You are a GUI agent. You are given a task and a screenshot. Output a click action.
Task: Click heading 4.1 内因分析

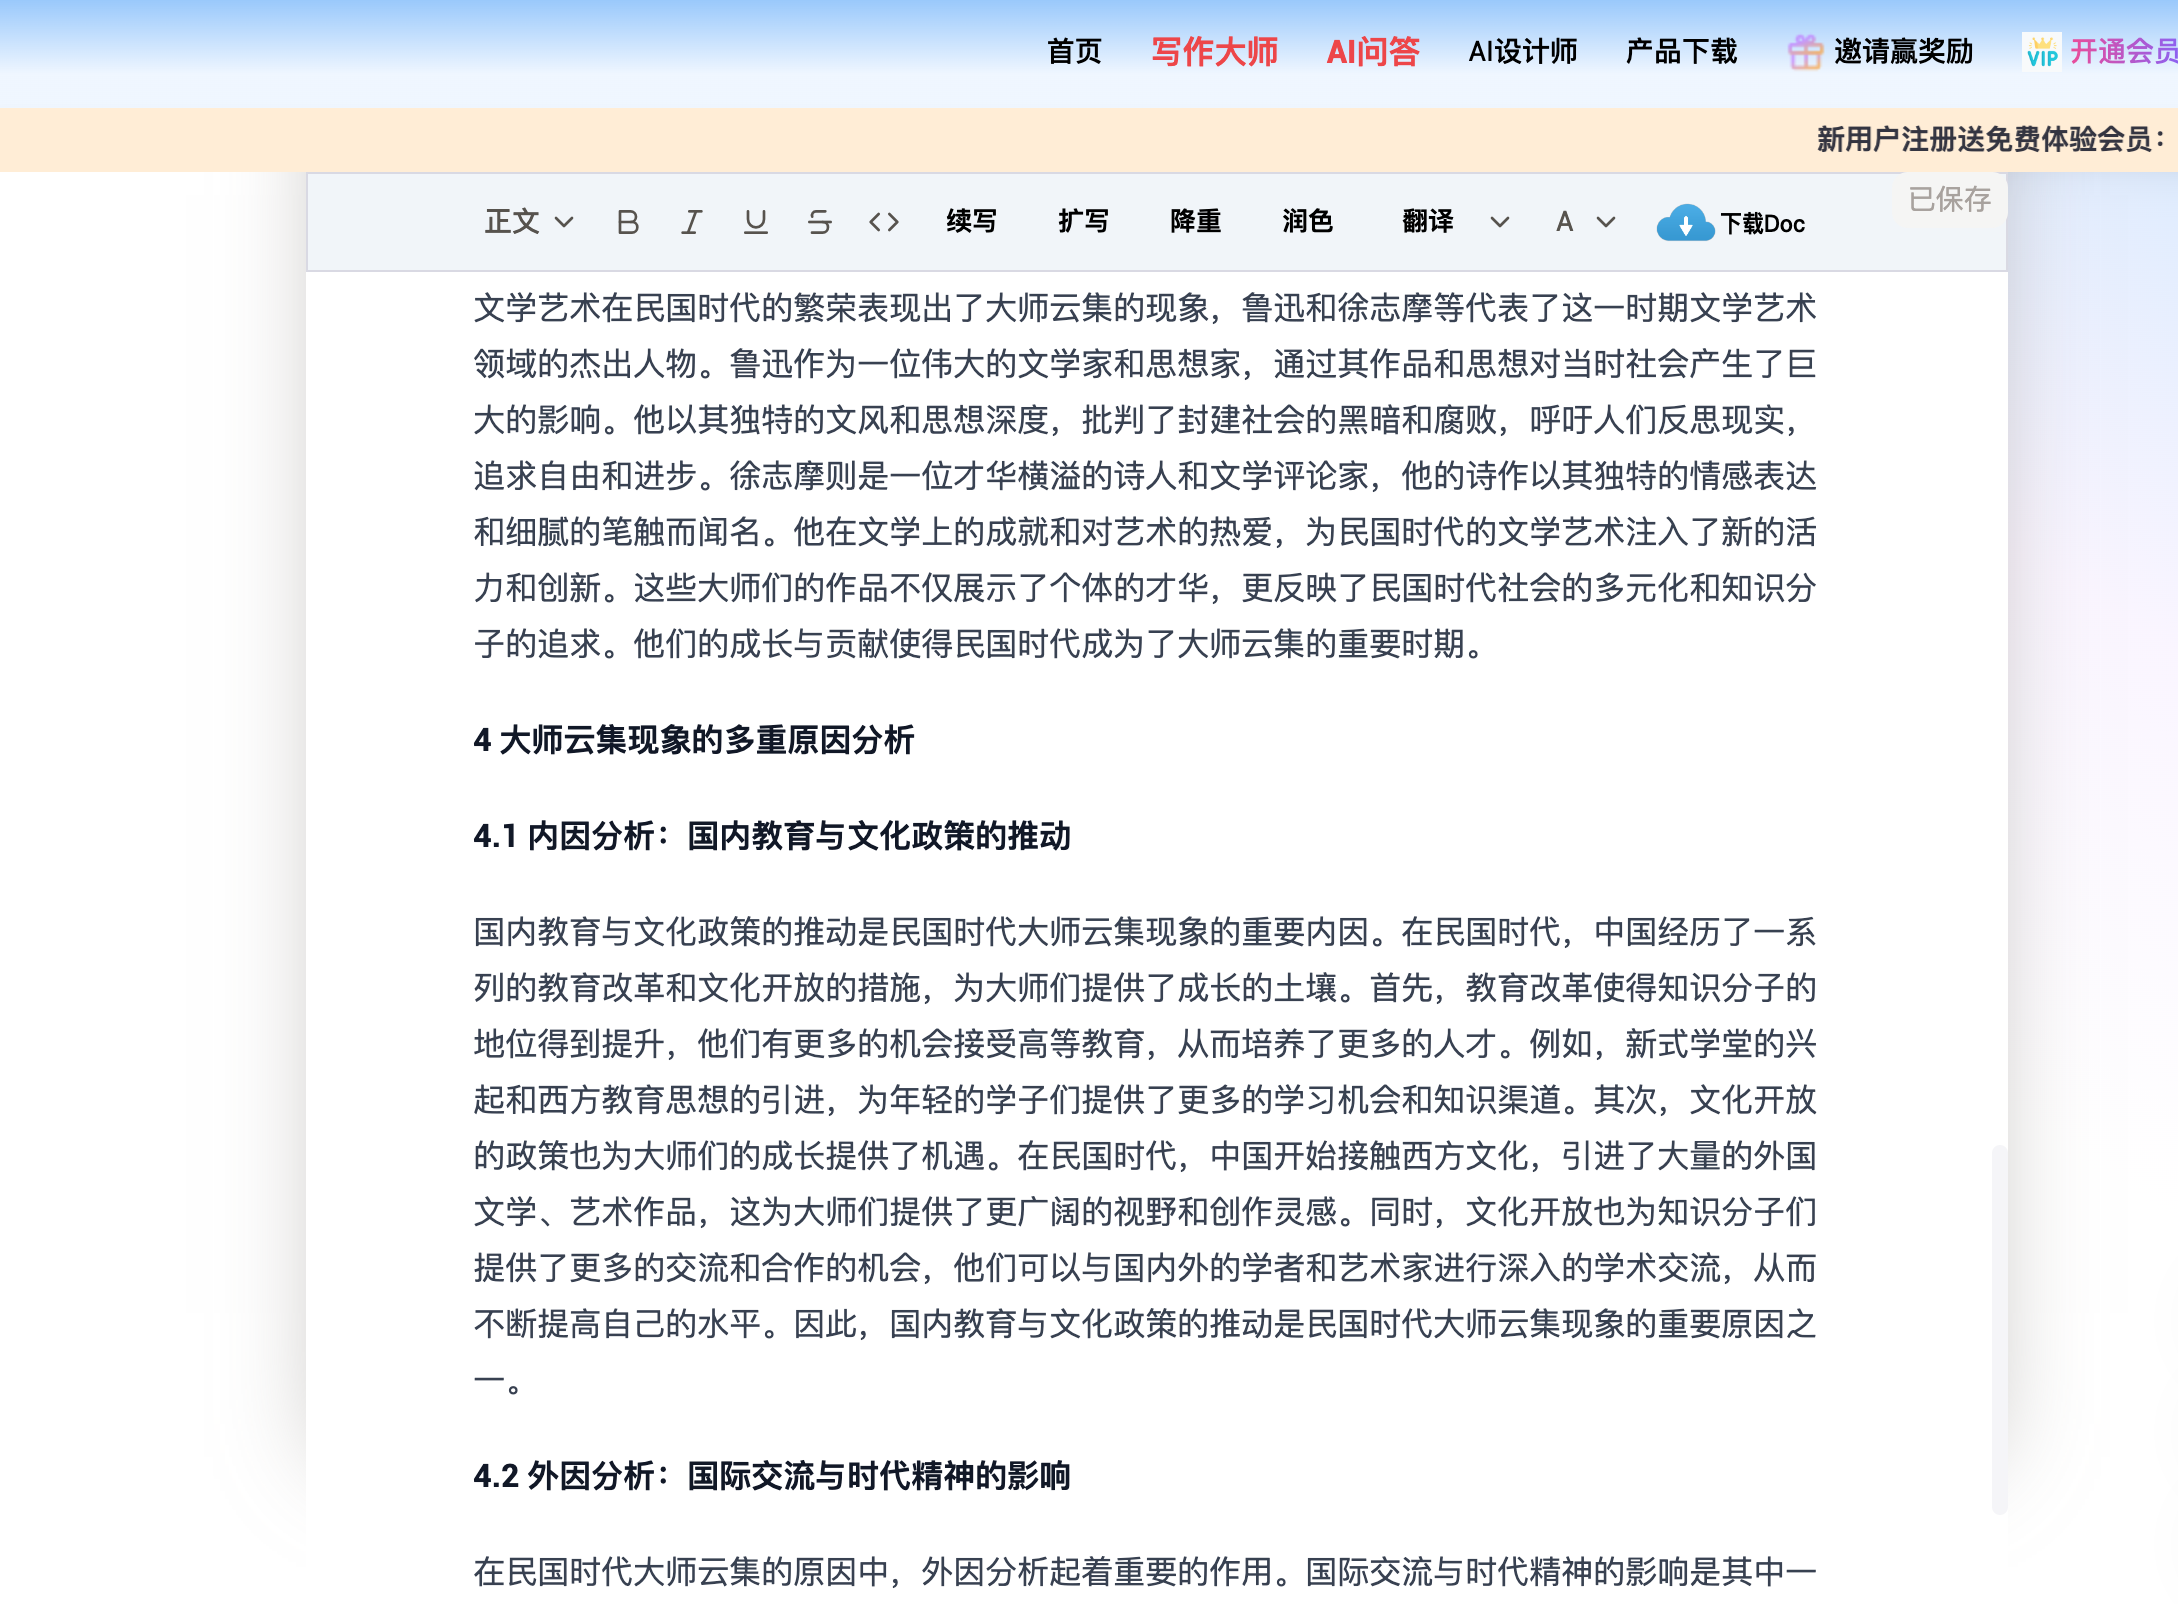pos(772,836)
